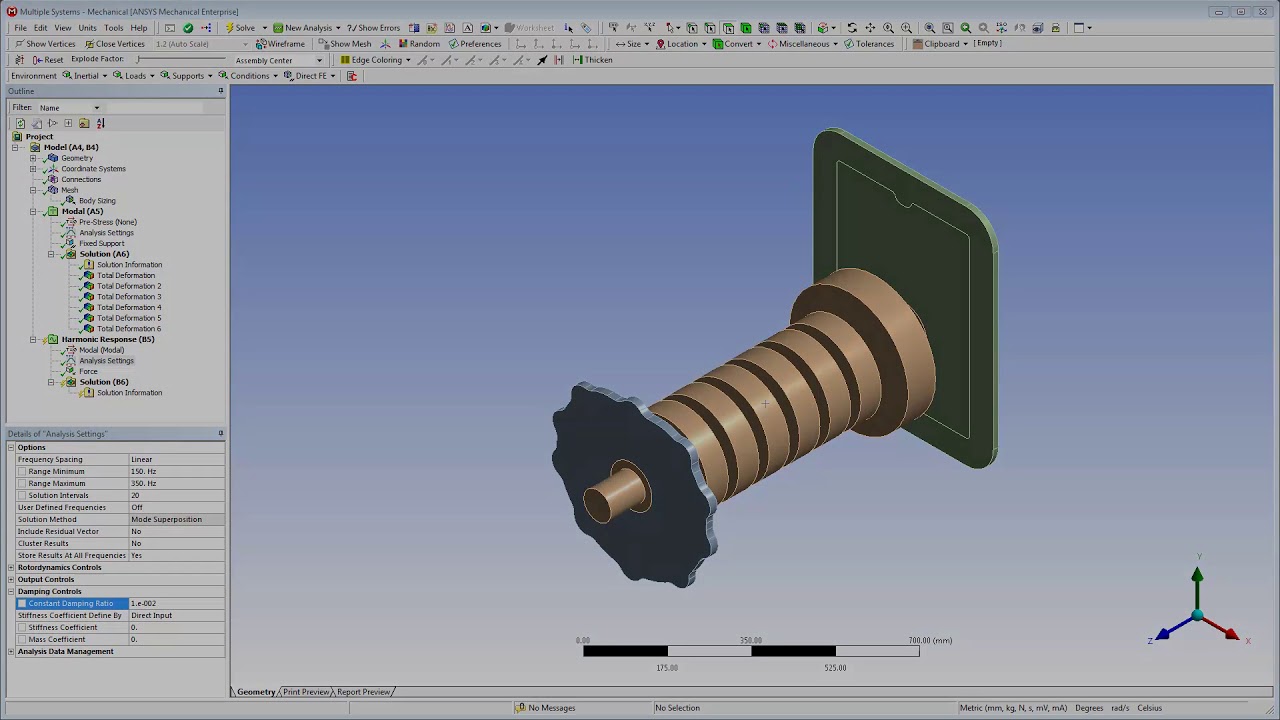The height and width of the screenshot is (720, 1280).
Task: Open the Units menu
Action: tap(87, 28)
